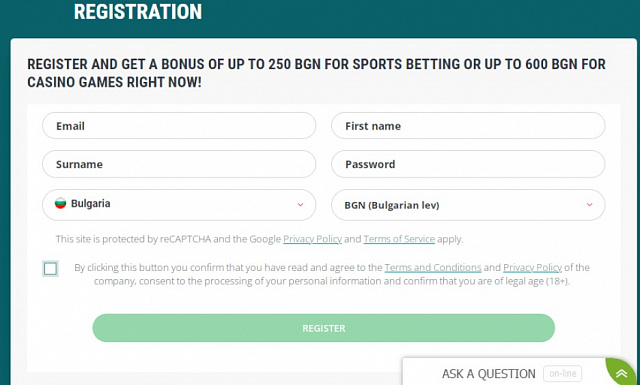The width and height of the screenshot is (640, 385).
Task: Open the Bulgaria country dropdown
Action: tap(179, 205)
